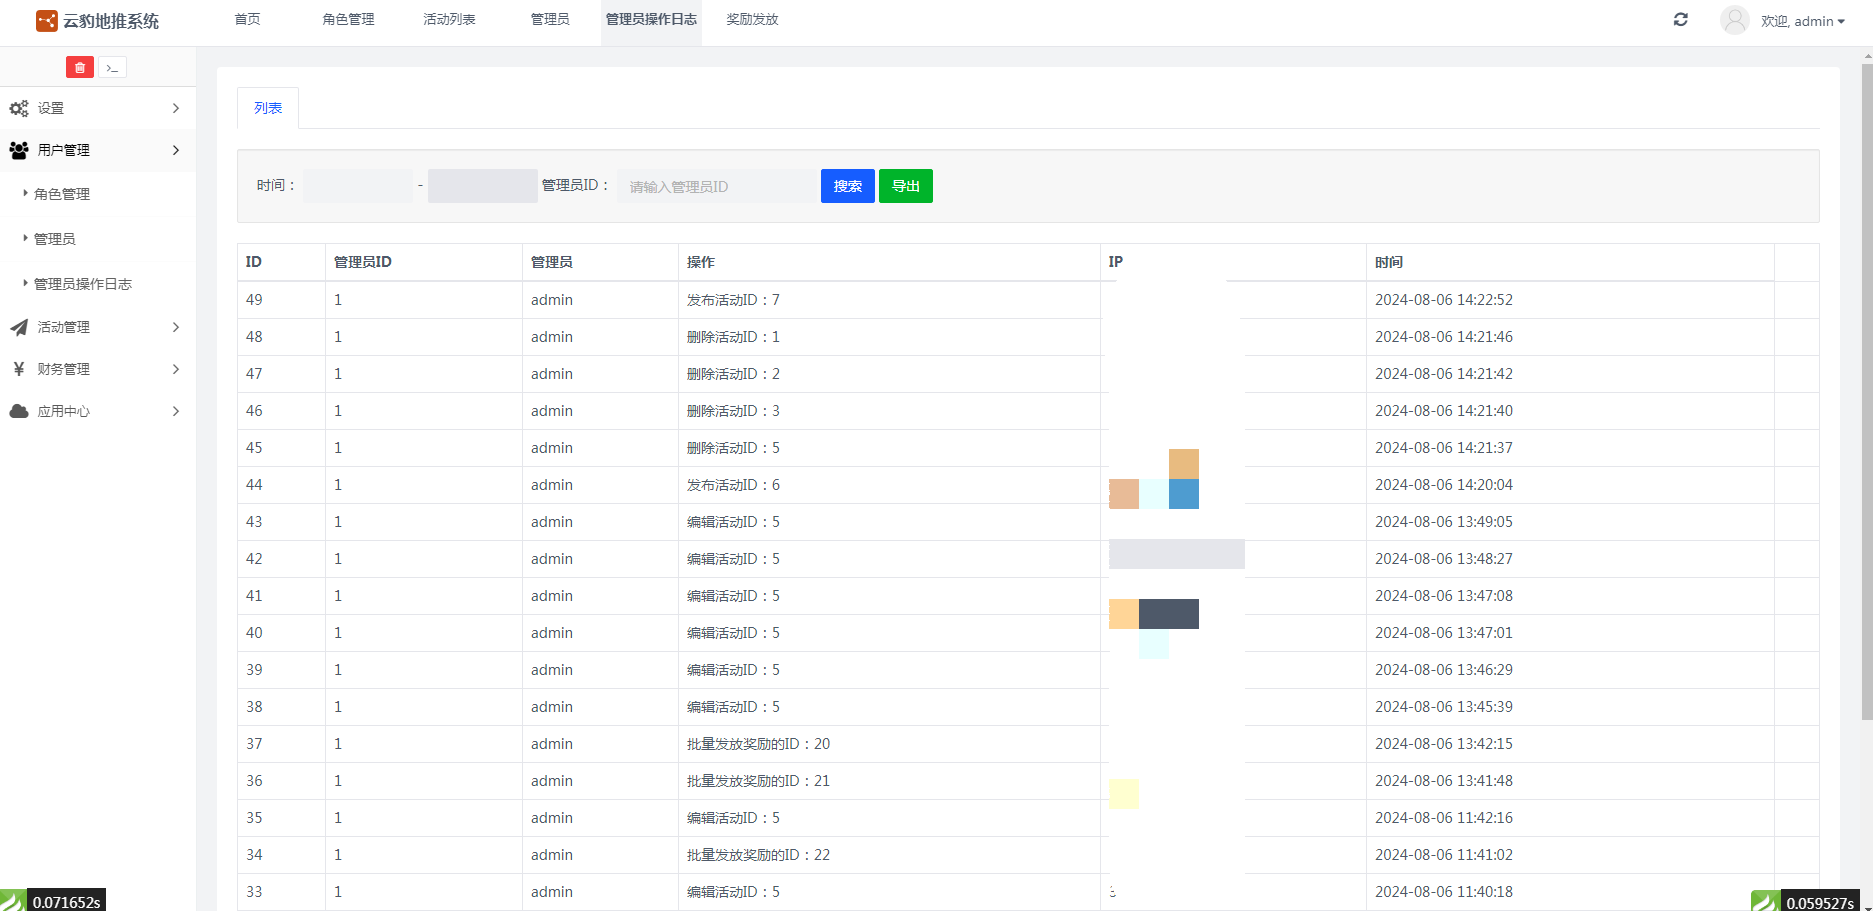Click the refresh icon in top bar
This screenshot has width=1873, height=911.
1681,20
